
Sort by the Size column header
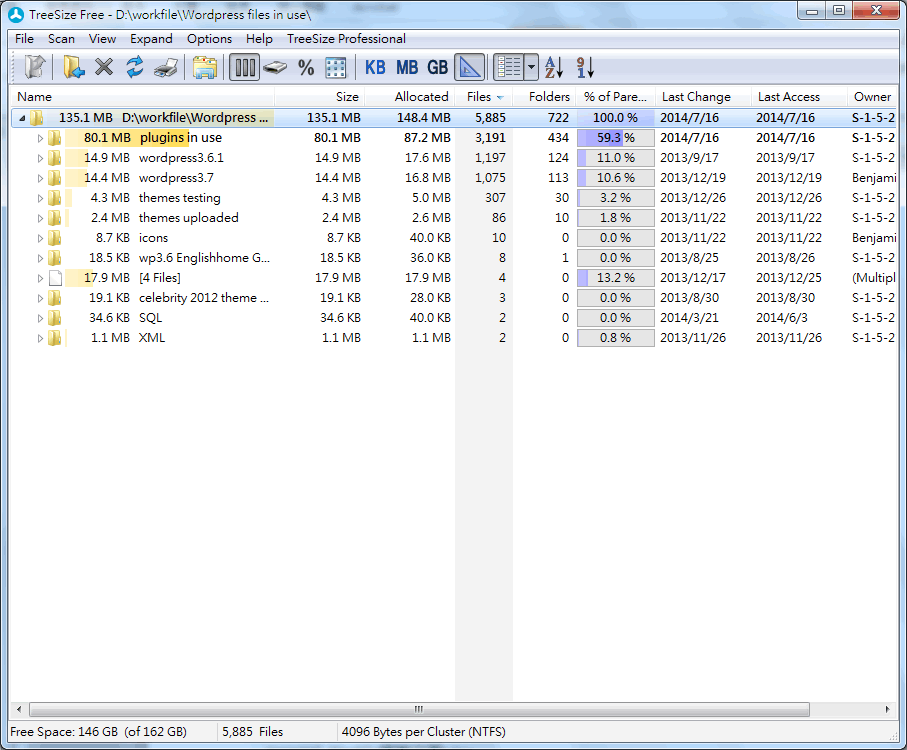click(319, 97)
